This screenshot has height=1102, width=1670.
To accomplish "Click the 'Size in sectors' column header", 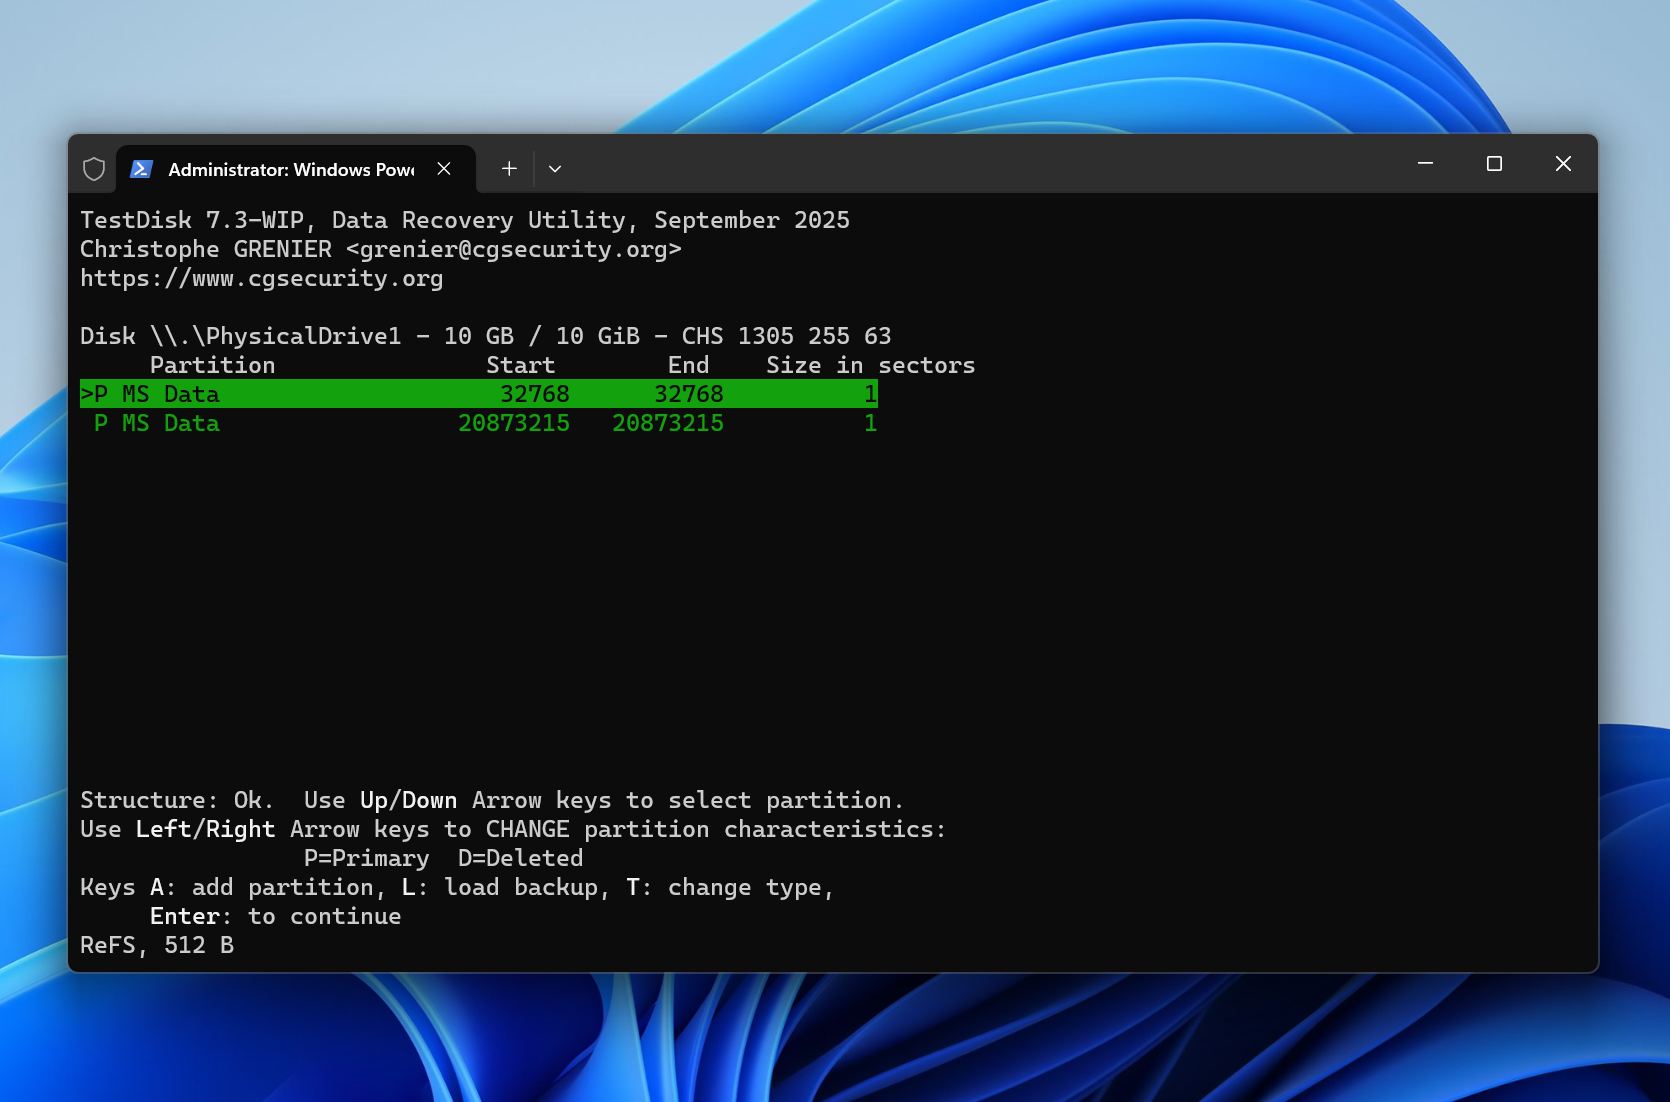I will (x=870, y=365).
